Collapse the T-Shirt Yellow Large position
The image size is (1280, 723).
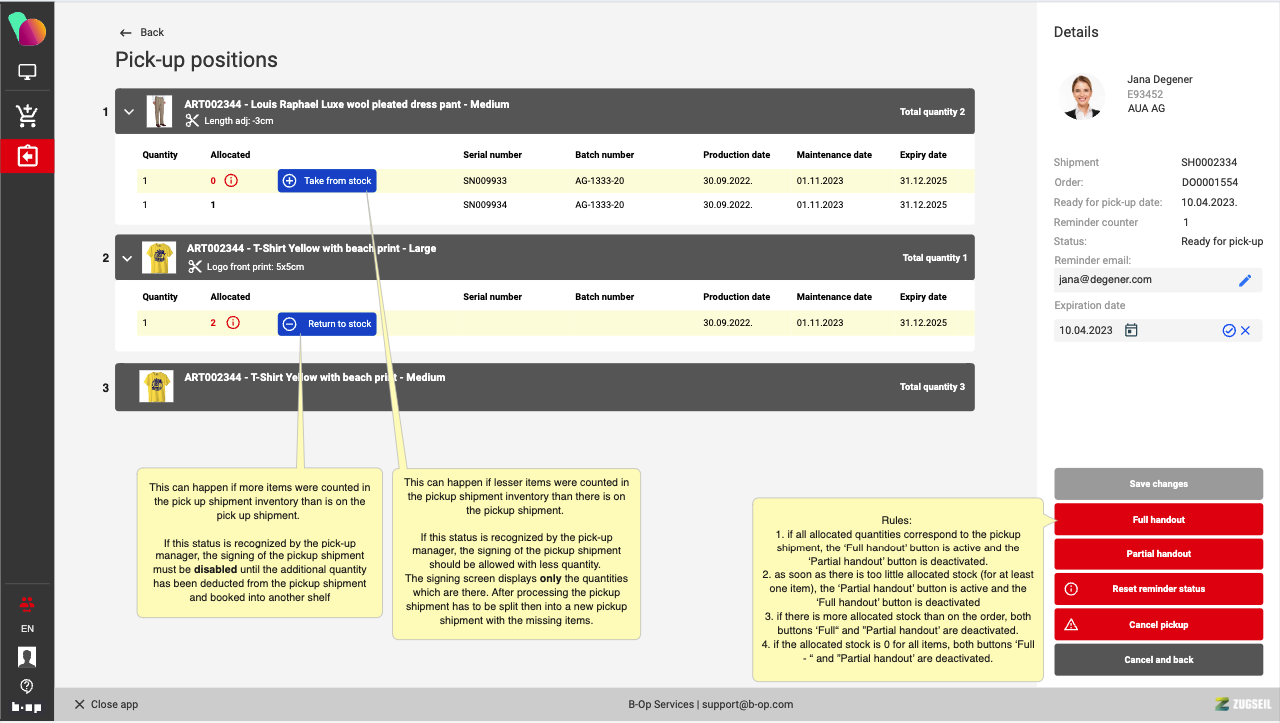[129, 258]
